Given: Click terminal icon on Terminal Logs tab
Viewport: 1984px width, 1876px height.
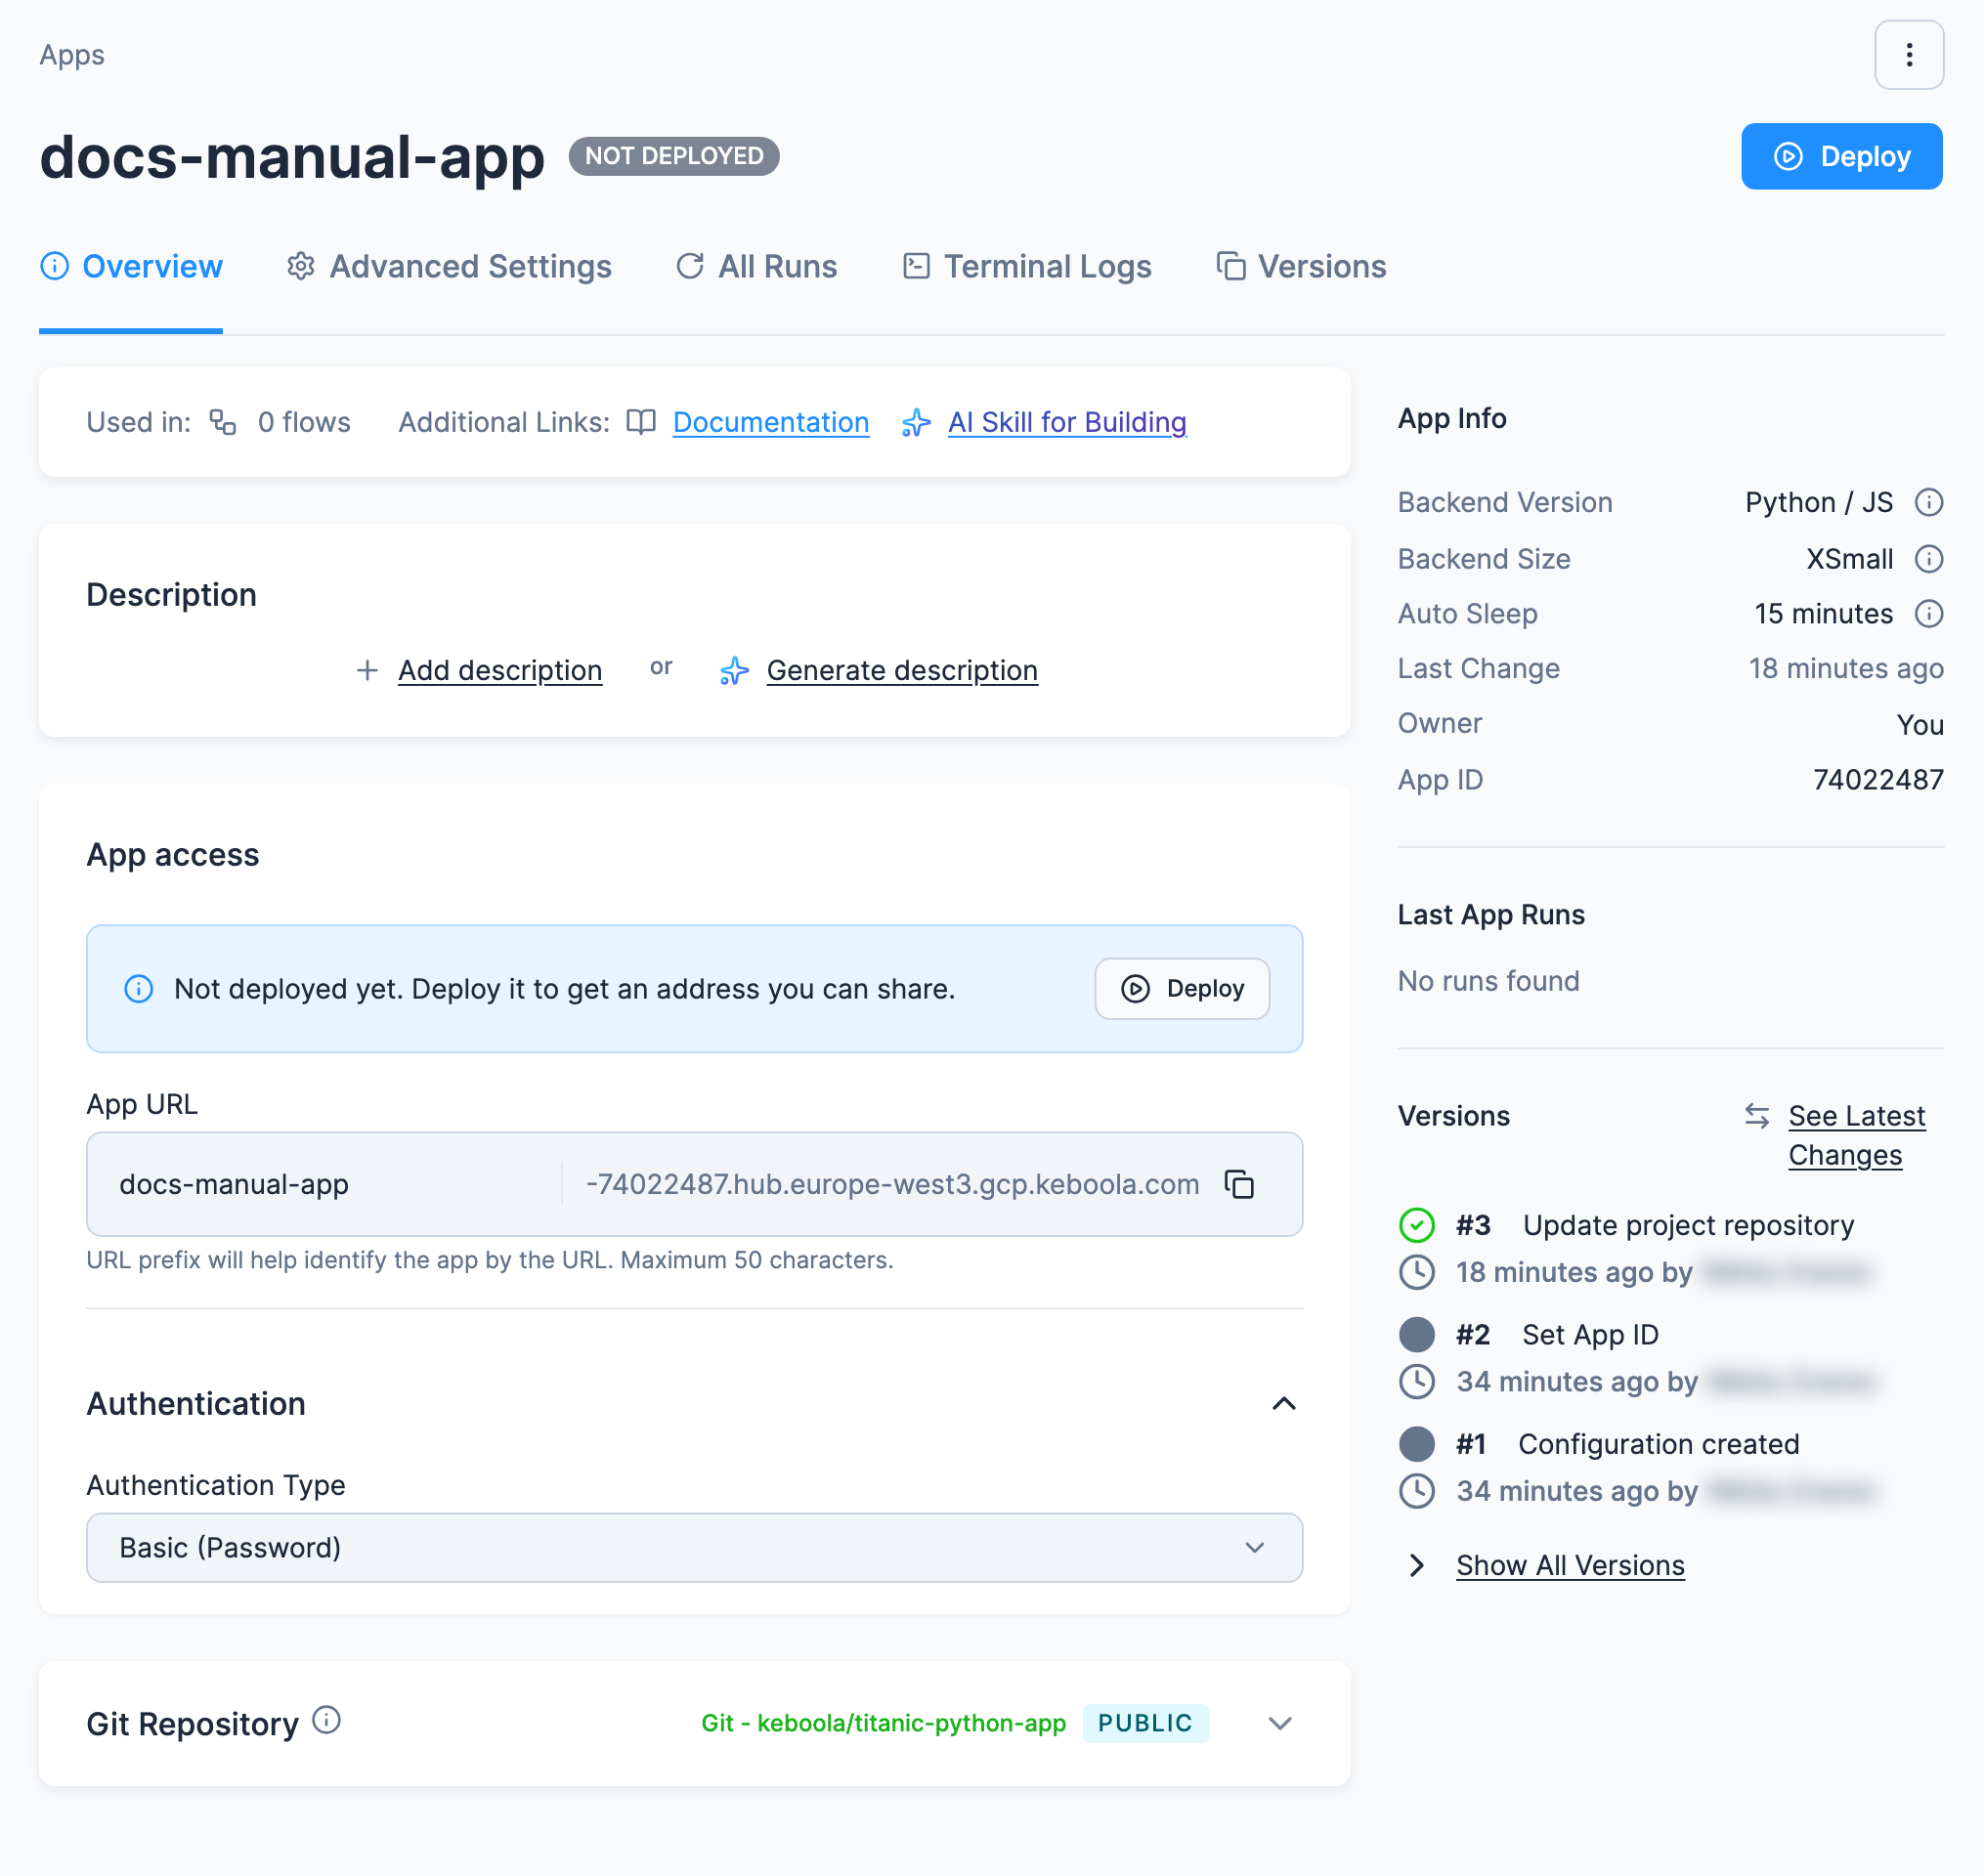Looking at the screenshot, I should [916, 266].
